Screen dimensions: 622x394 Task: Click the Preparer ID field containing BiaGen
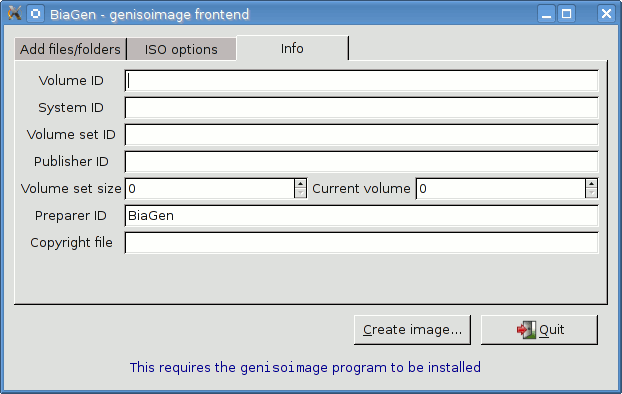[x=361, y=216]
